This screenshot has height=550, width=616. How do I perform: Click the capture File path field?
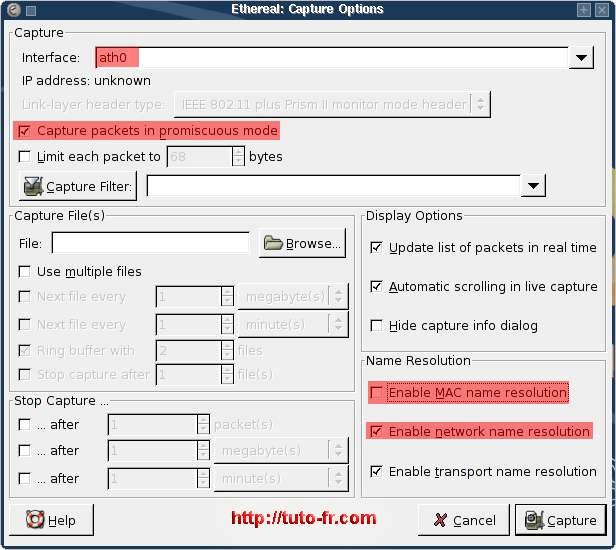(x=150, y=243)
